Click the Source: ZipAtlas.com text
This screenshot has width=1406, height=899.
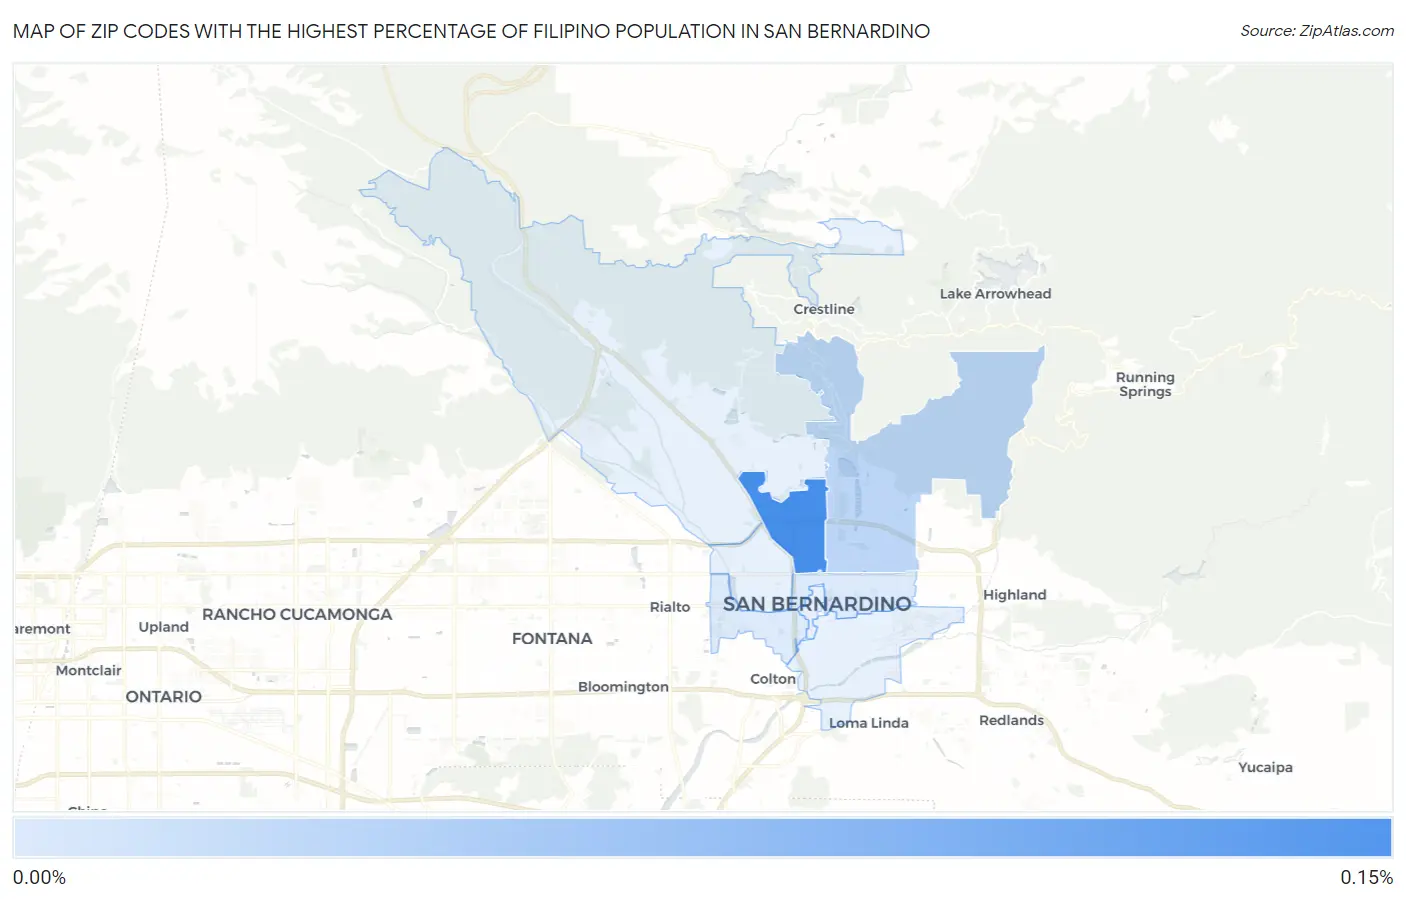[1317, 31]
